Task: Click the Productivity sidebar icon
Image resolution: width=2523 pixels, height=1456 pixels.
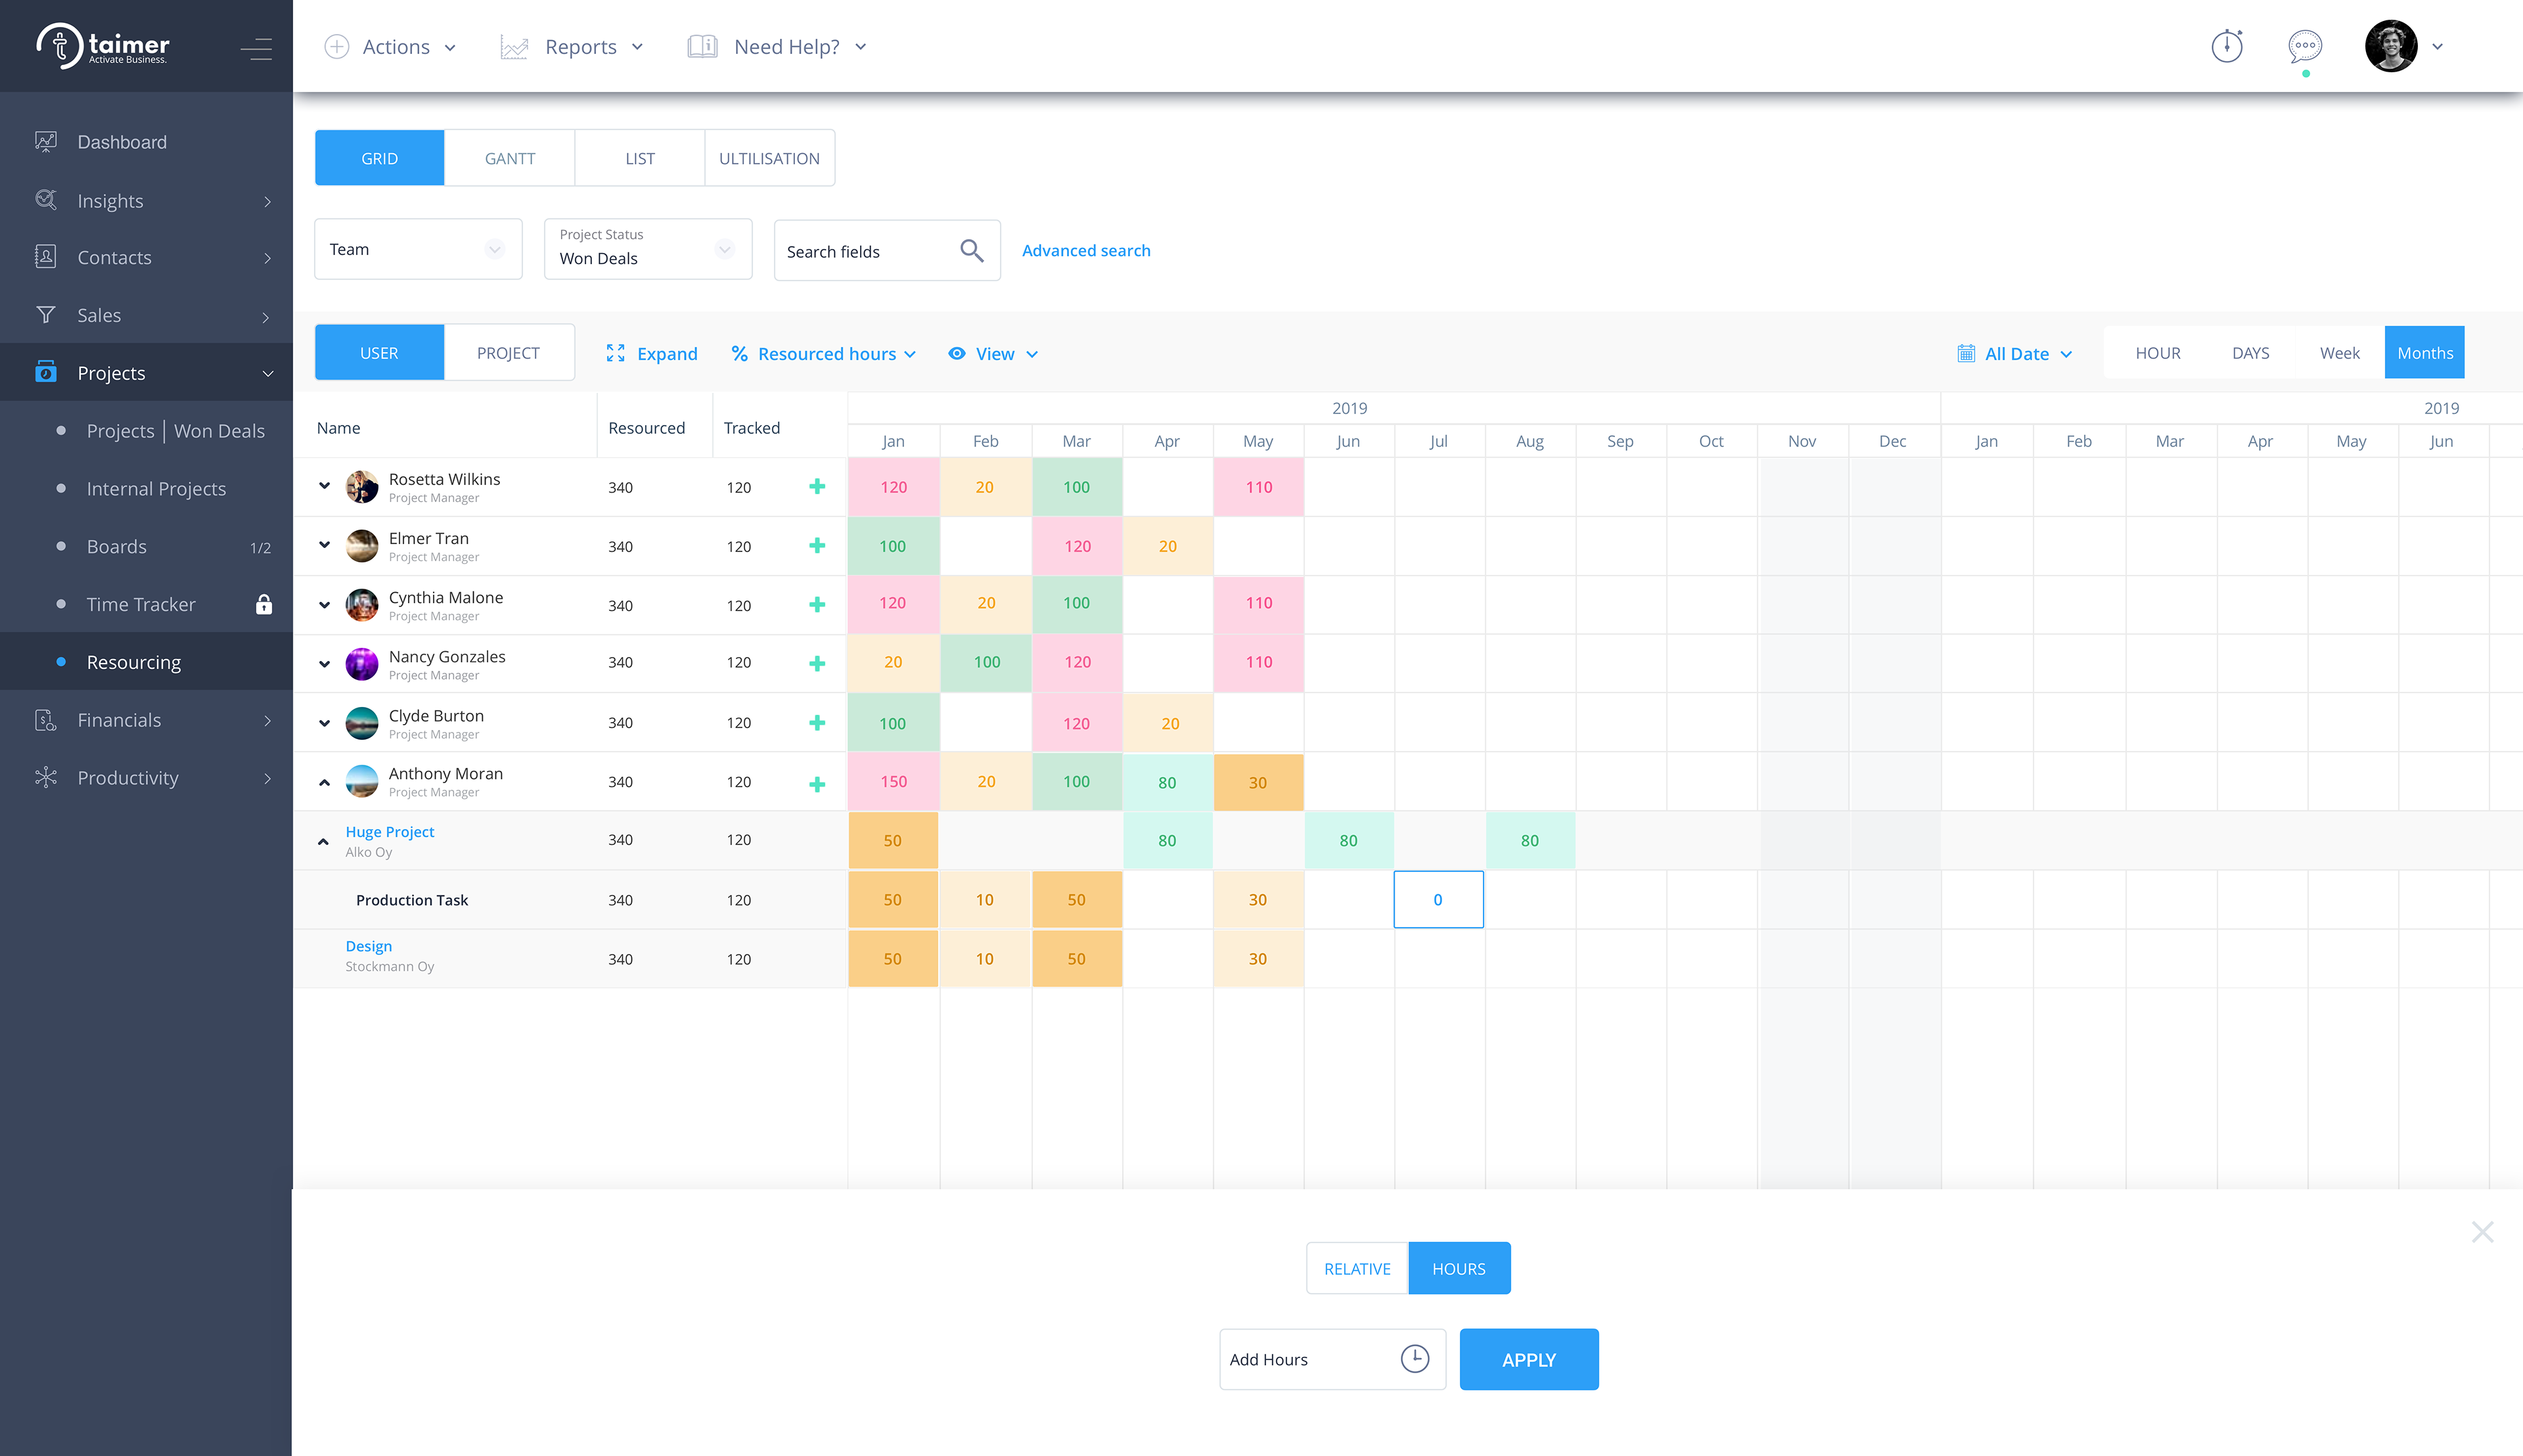Action: [46, 777]
